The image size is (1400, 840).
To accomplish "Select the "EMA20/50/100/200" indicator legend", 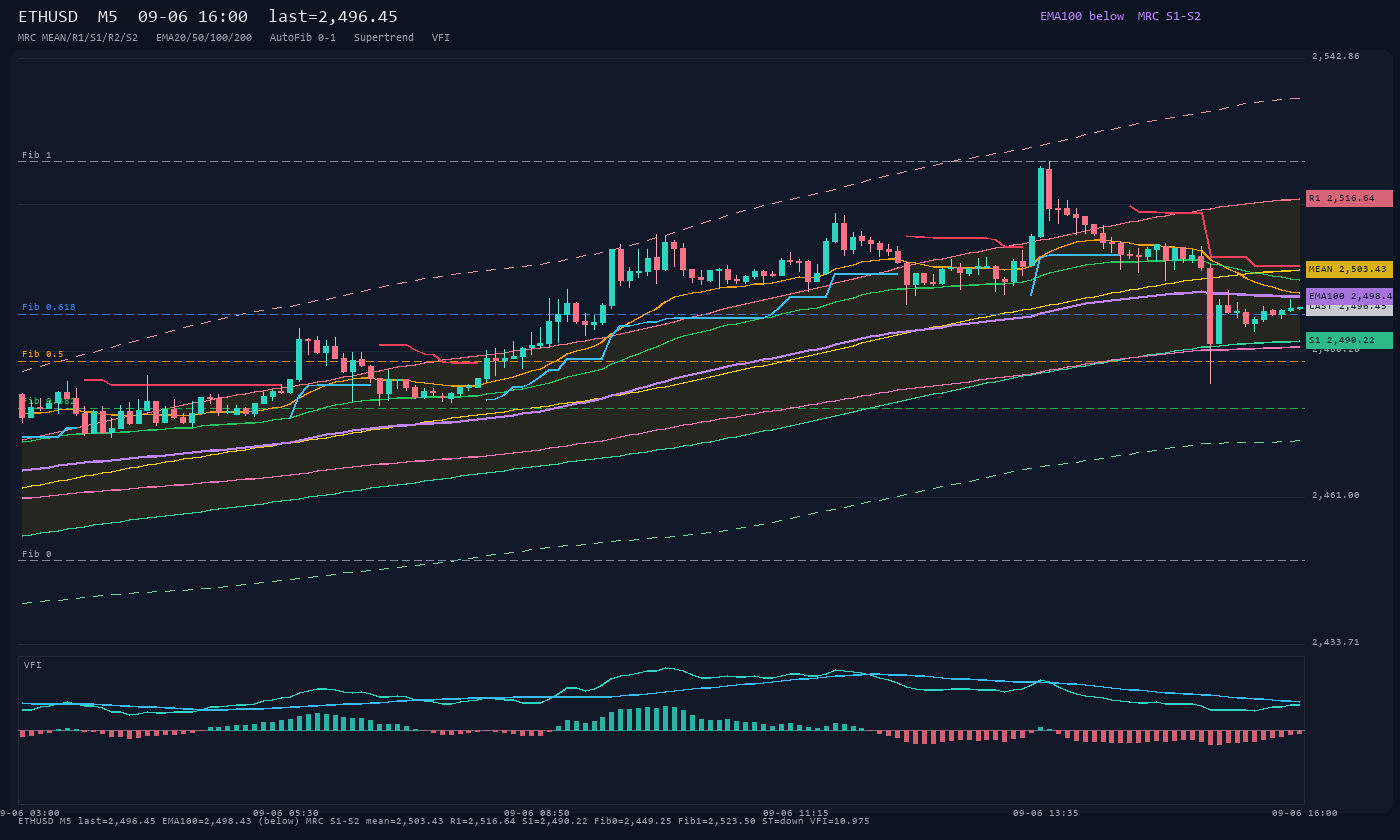I will (x=204, y=37).
